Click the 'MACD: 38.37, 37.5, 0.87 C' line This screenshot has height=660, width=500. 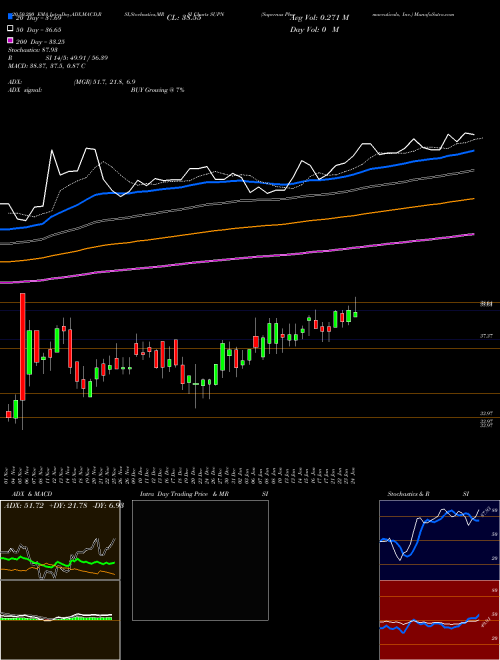click(x=47, y=66)
